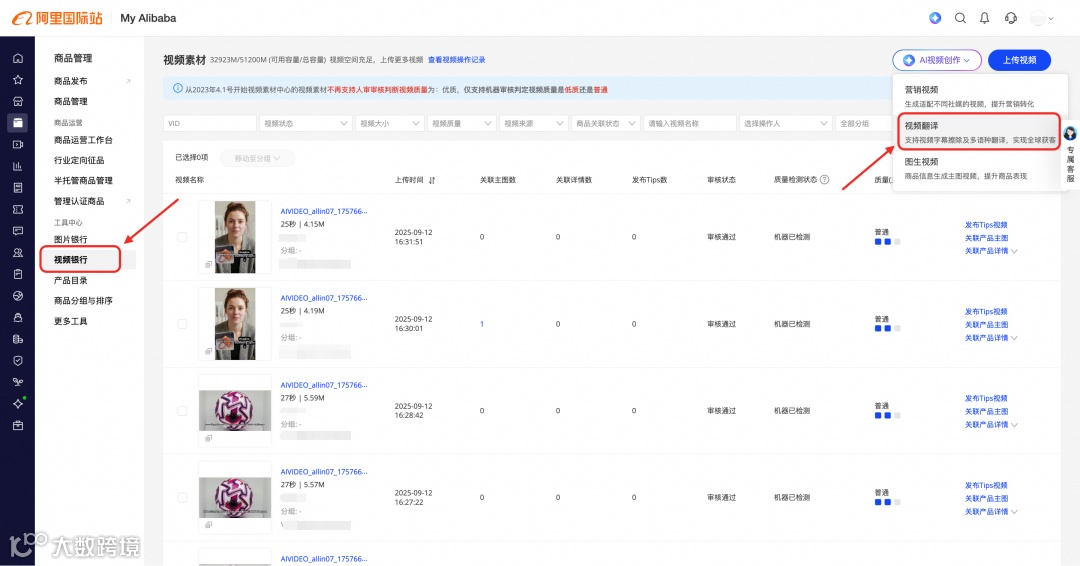Image resolution: width=1080 pixels, height=566 pixels.
Task: Click the 上传视频 upload button
Action: [1019, 60]
